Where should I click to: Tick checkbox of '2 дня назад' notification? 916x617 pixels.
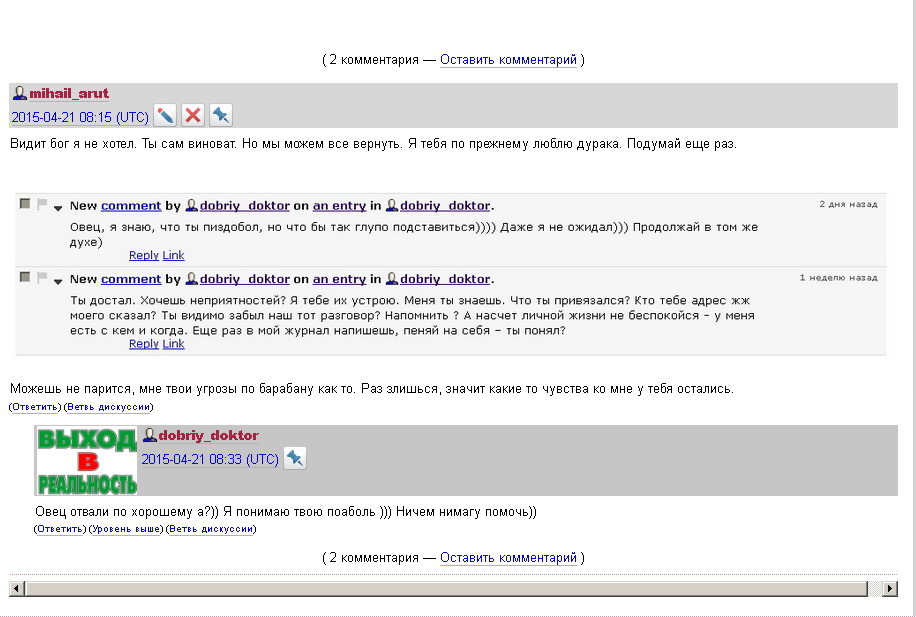coord(25,203)
